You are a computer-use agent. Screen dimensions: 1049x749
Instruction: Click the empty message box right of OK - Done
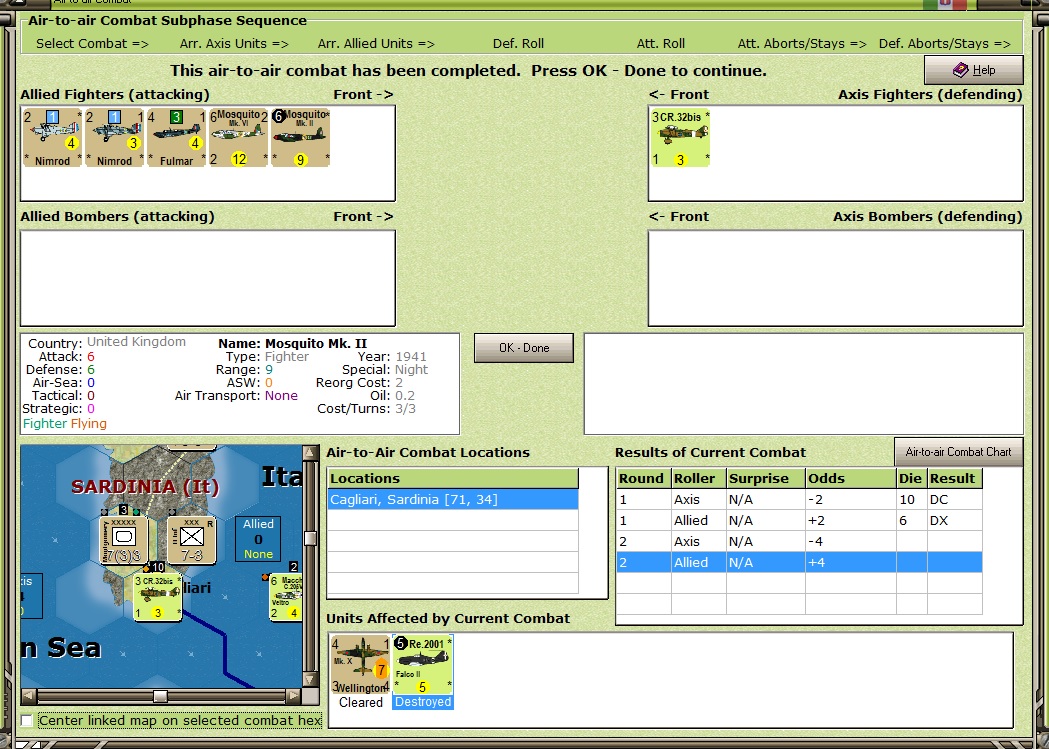click(803, 384)
